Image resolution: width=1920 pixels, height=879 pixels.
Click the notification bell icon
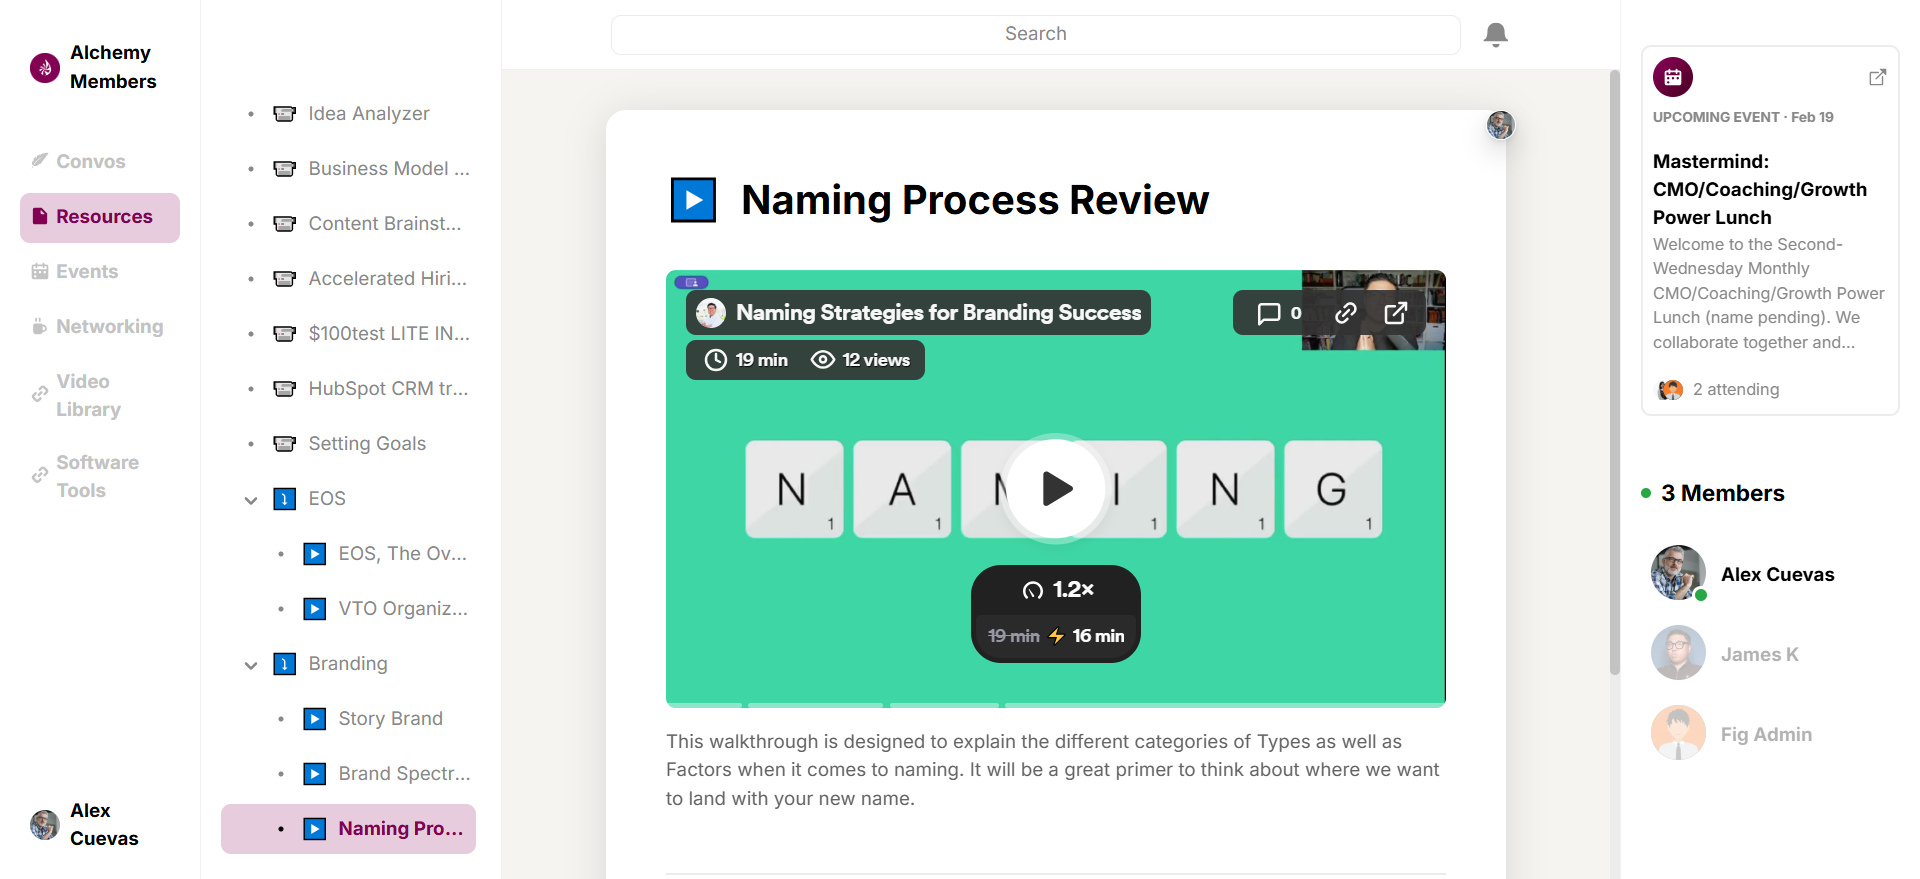pos(1495,35)
